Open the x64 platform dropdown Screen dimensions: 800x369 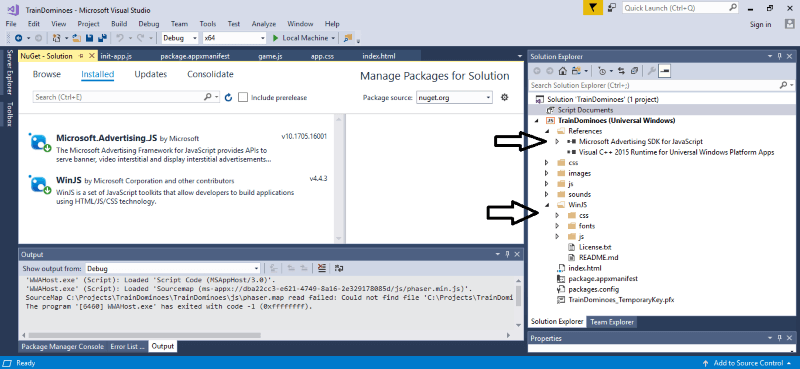pyautogui.click(x=234, y=38)
